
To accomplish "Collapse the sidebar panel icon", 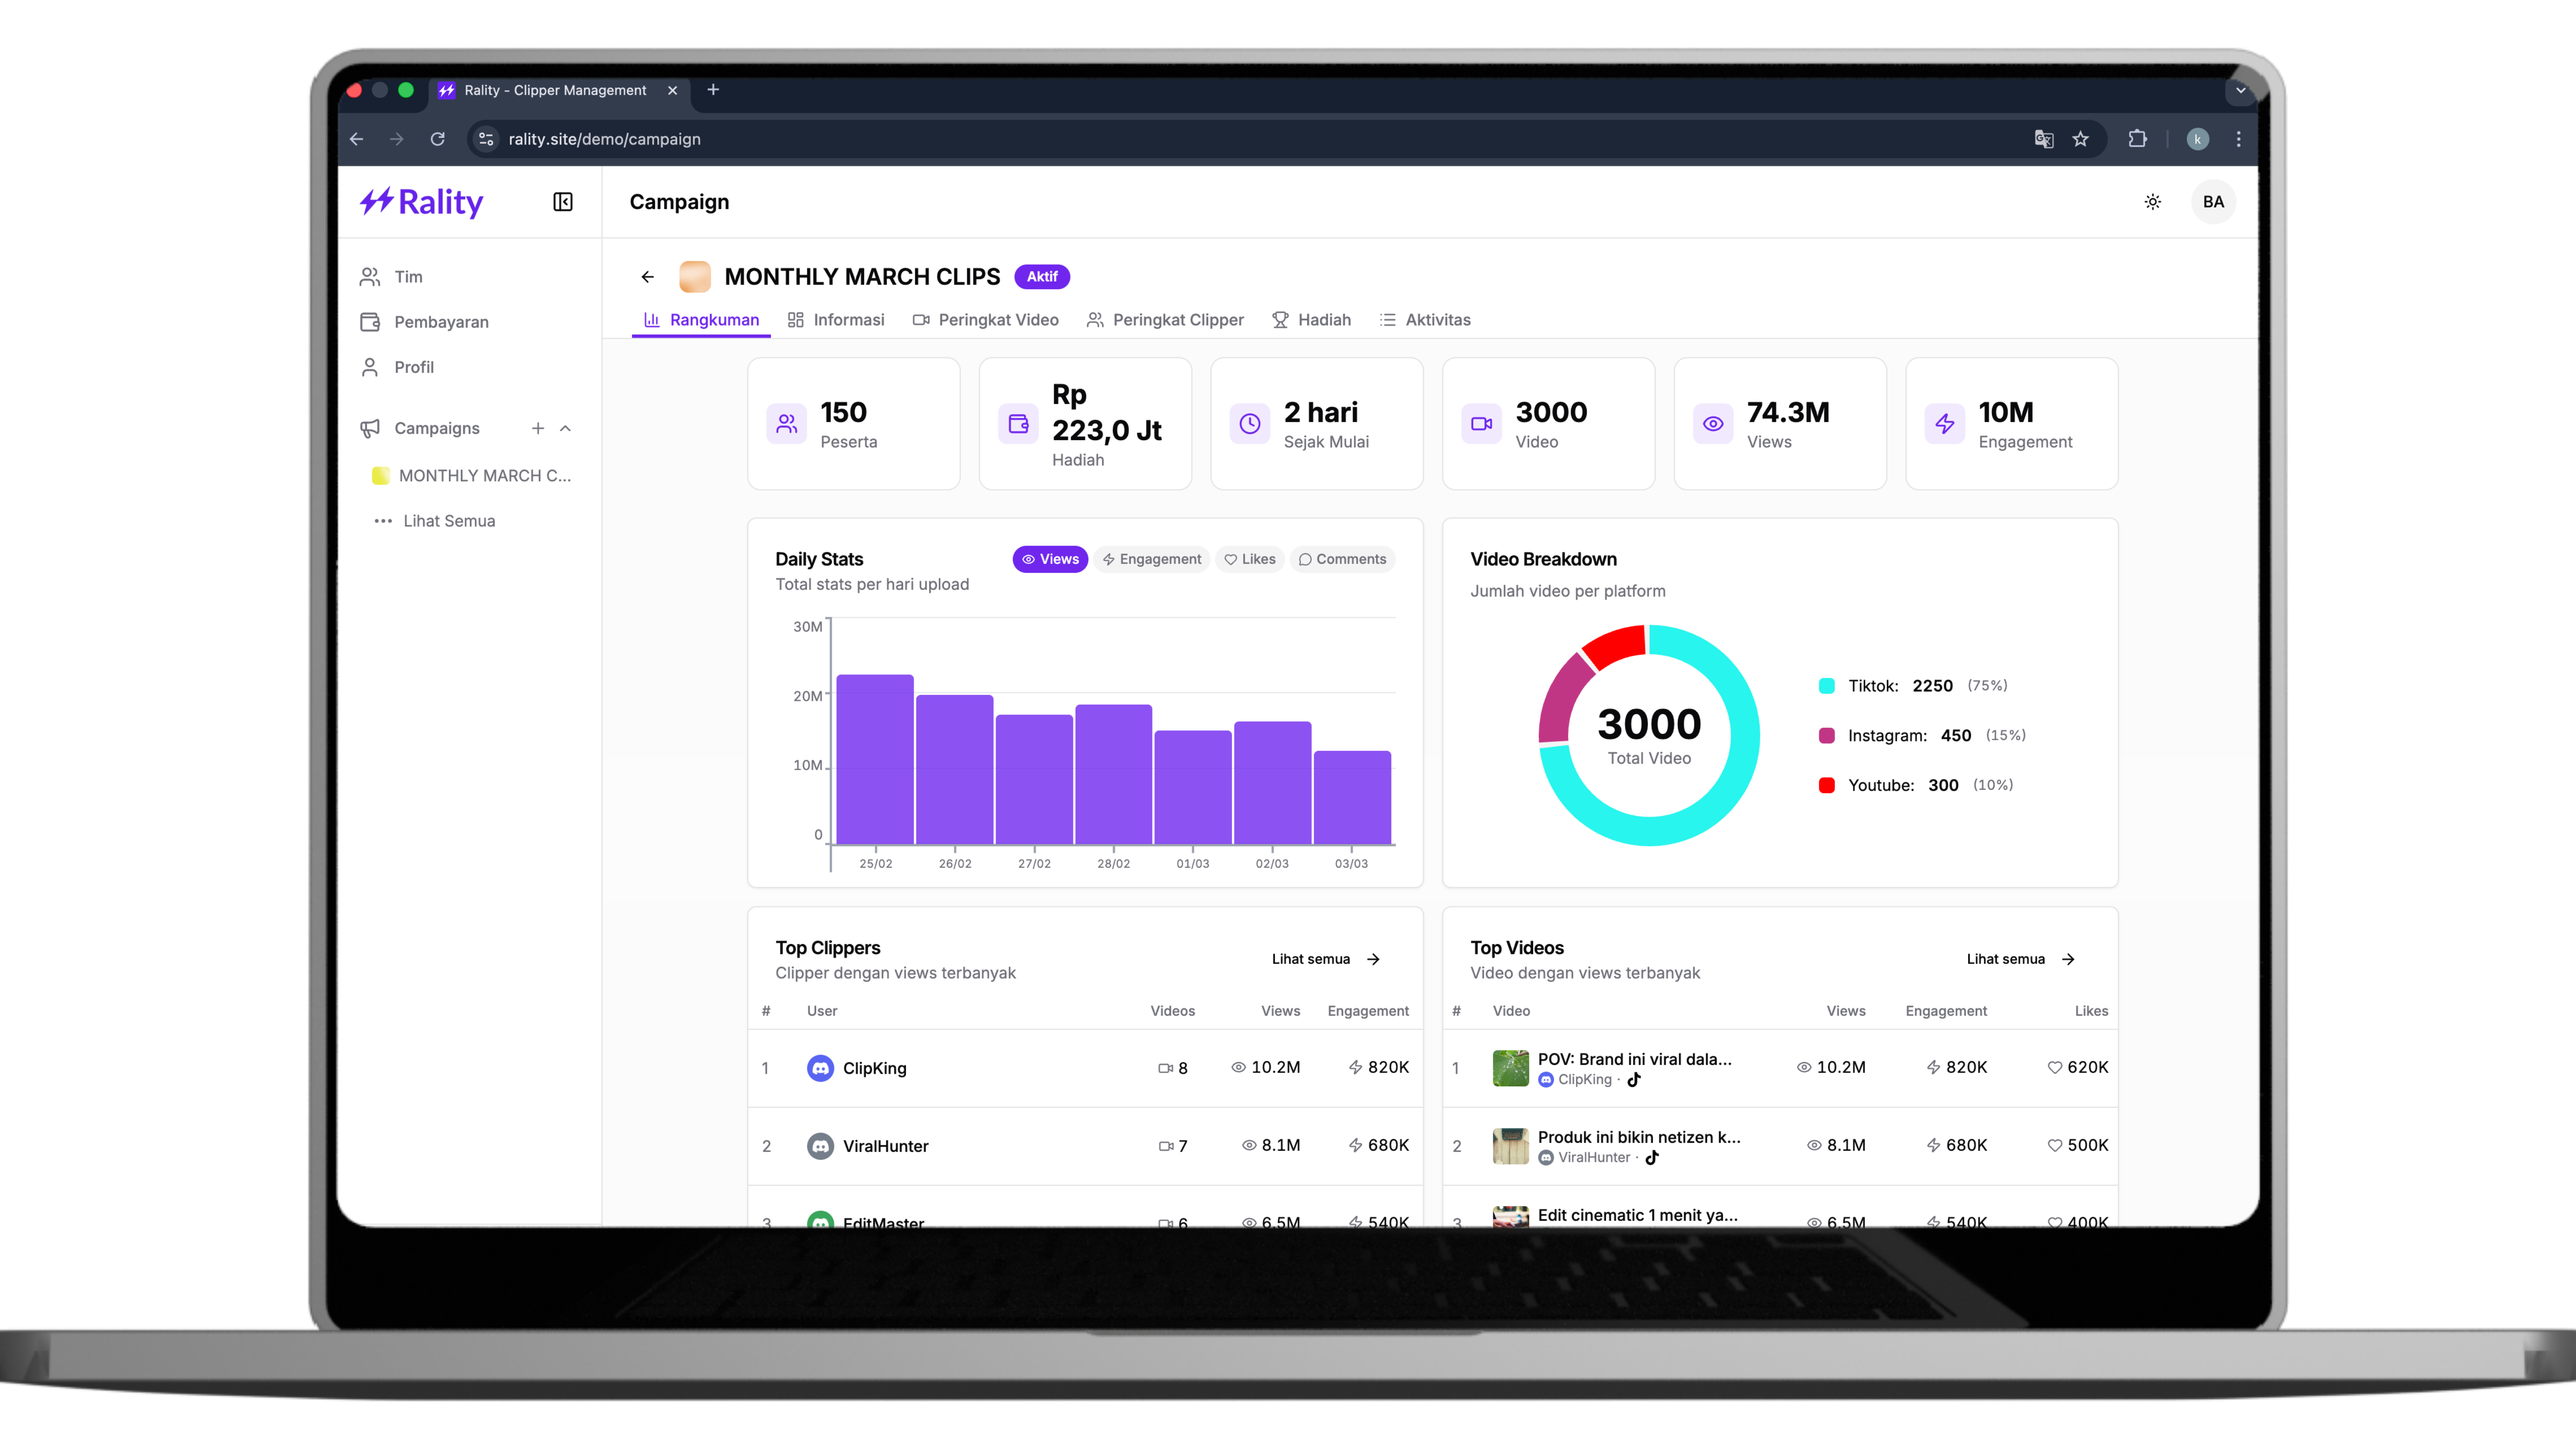I will (563, 202).
